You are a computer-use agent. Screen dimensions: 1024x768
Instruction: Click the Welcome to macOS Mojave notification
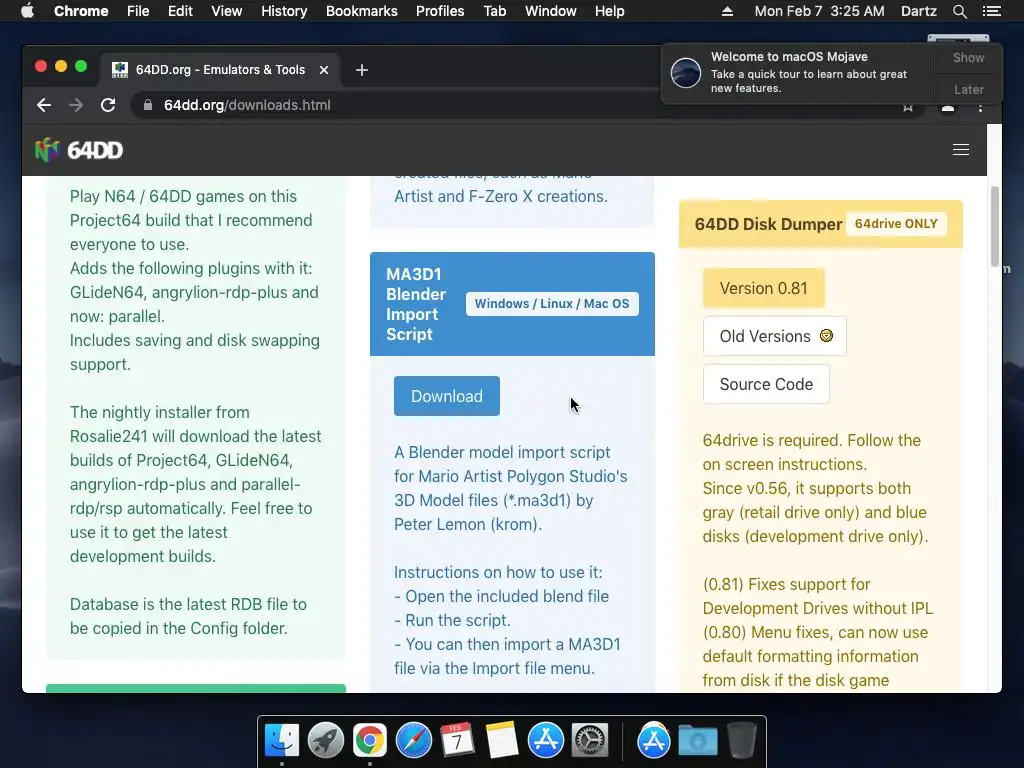(x=797, y=72)
